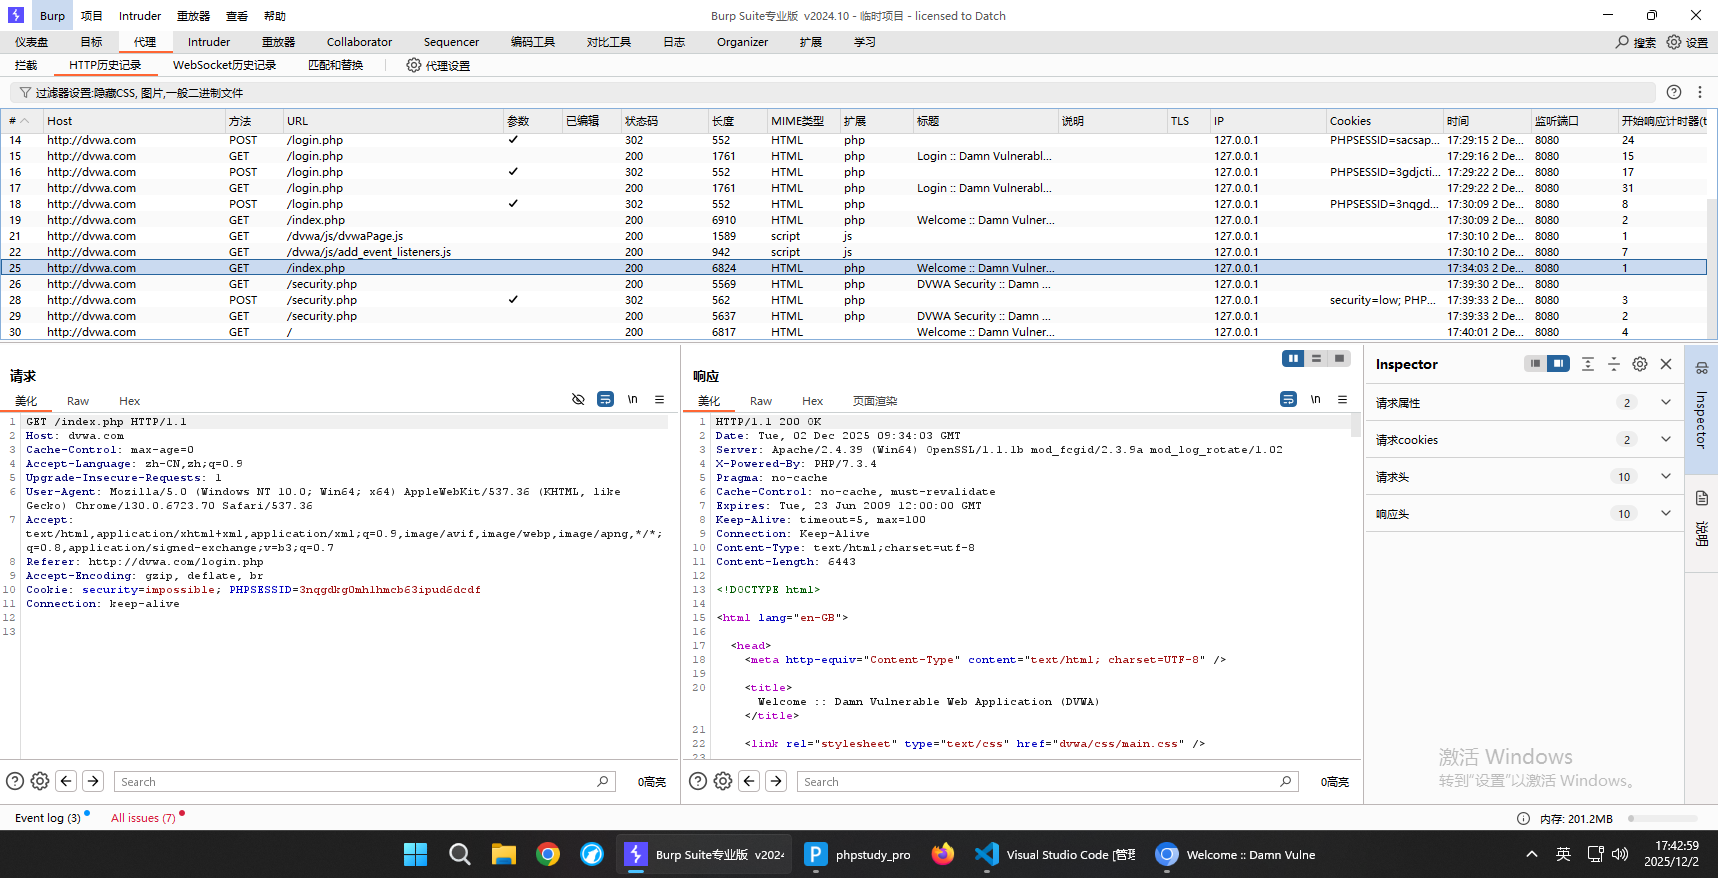Open Inspector settings gear
This screenshot has width=1718, height=878.
(x=1640, y=364)
